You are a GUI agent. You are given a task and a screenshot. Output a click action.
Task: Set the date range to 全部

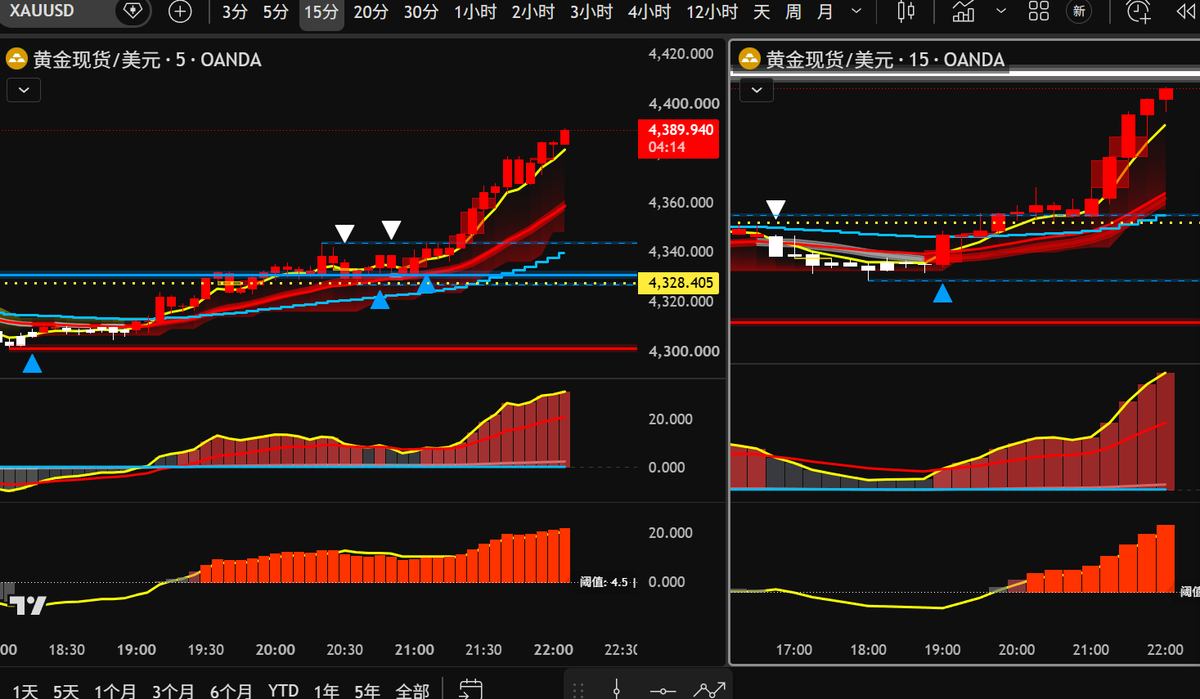pos(413,690)
